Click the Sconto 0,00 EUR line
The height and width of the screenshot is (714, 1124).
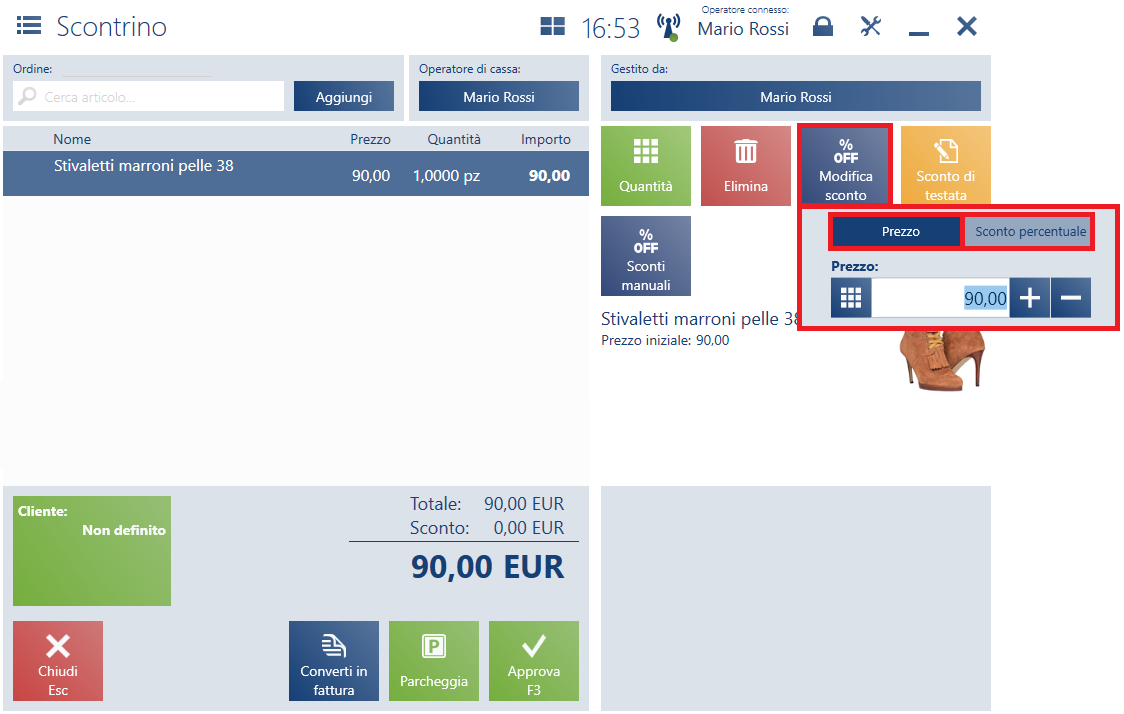tap(487, 528)
